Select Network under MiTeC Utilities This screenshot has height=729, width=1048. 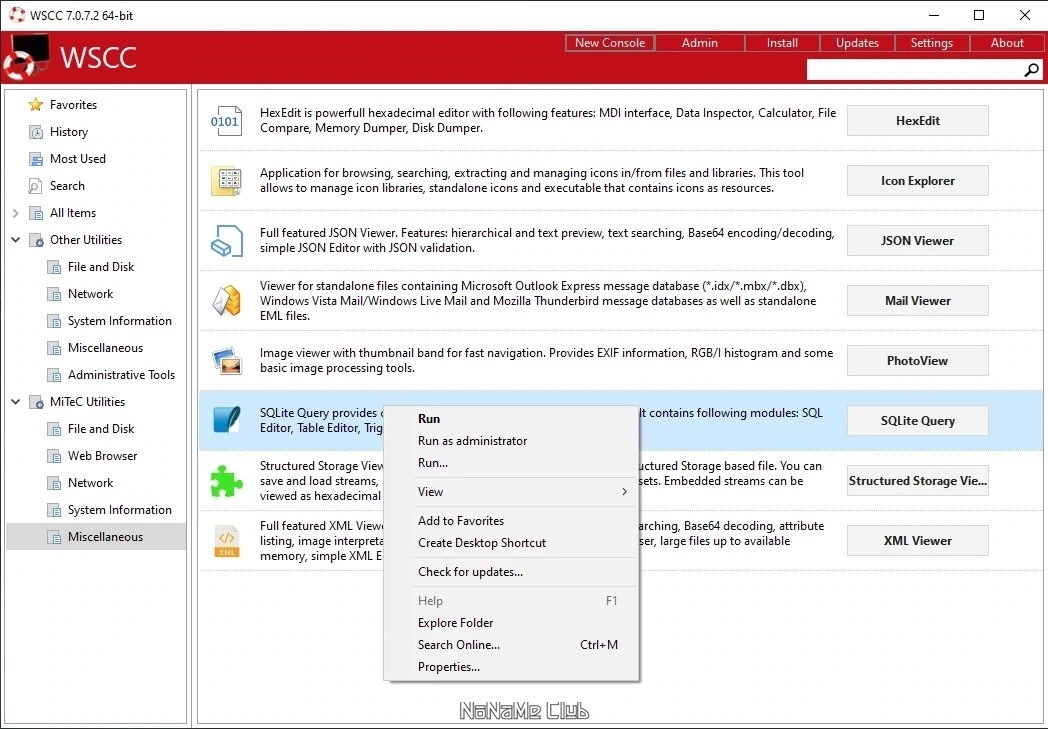click(x=96, y=483)
